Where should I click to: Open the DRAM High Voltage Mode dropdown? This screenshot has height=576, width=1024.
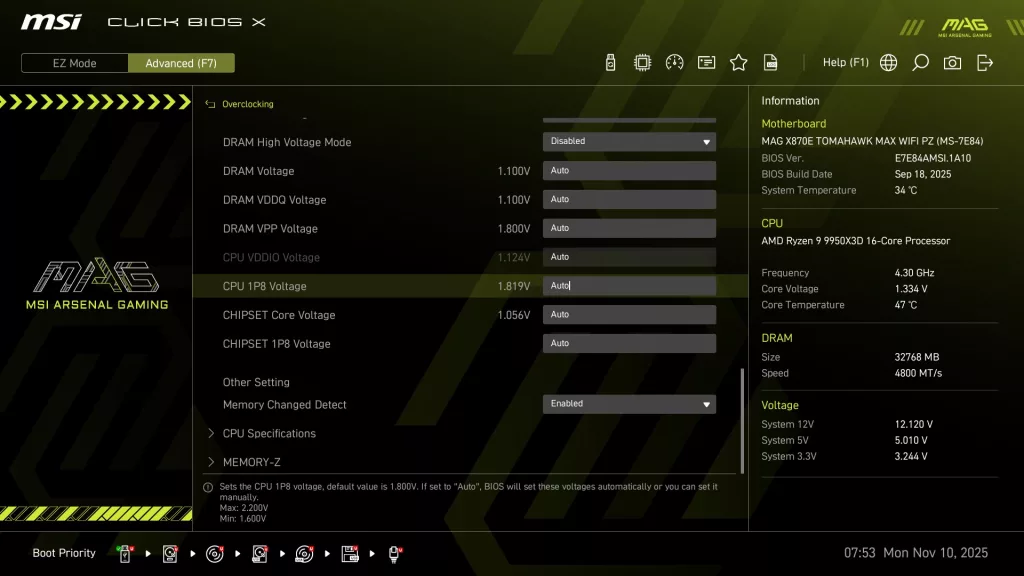[628, 141]
